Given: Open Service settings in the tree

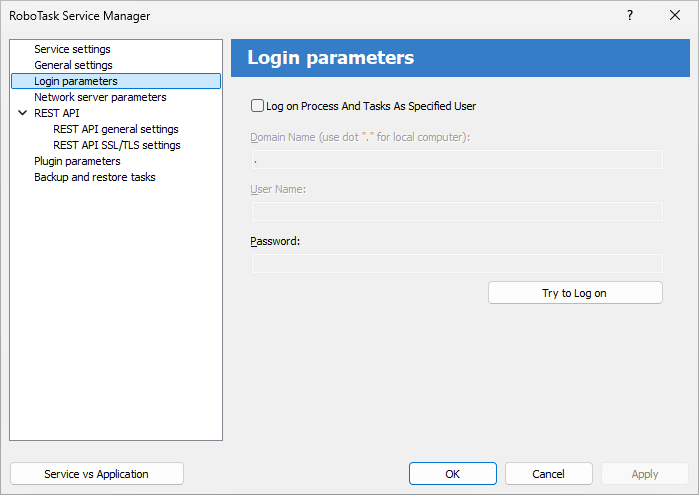Looking at the screenshot, I should 72,49.
